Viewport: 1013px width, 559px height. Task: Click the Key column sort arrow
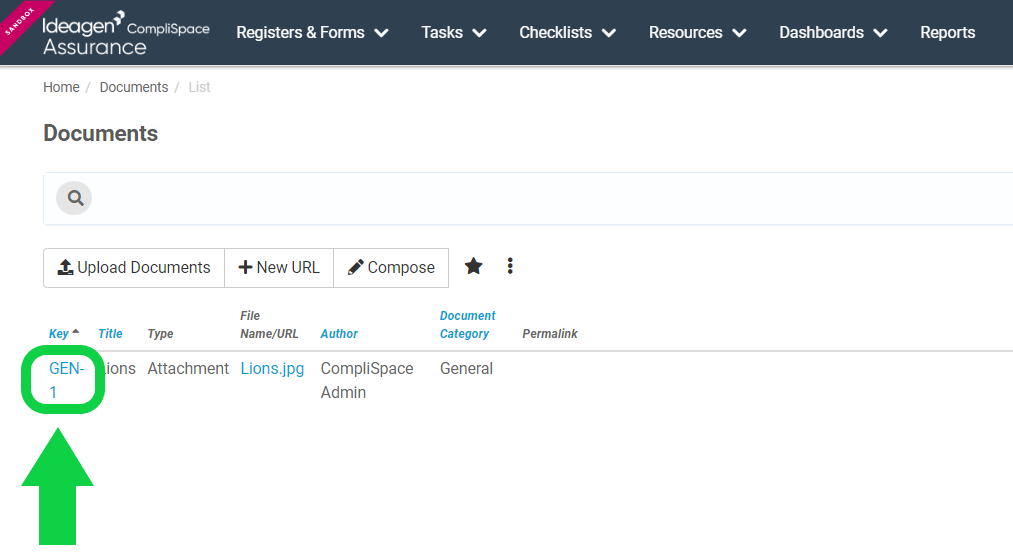tap(76, 332)
